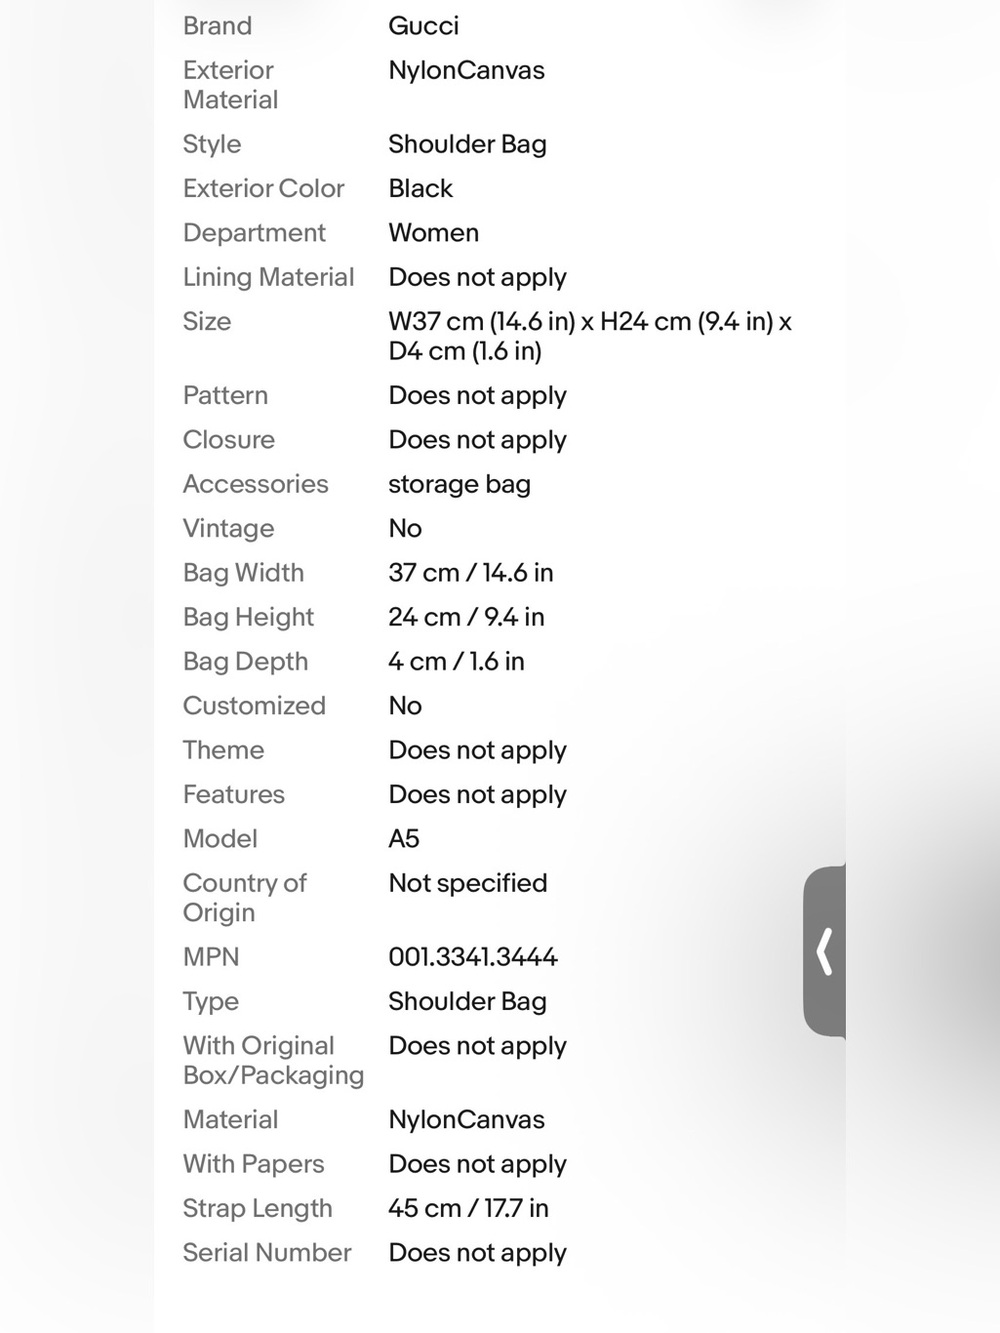Click the Type label
Viewport: 1000px width, 1333px height.
[210, 1001]
